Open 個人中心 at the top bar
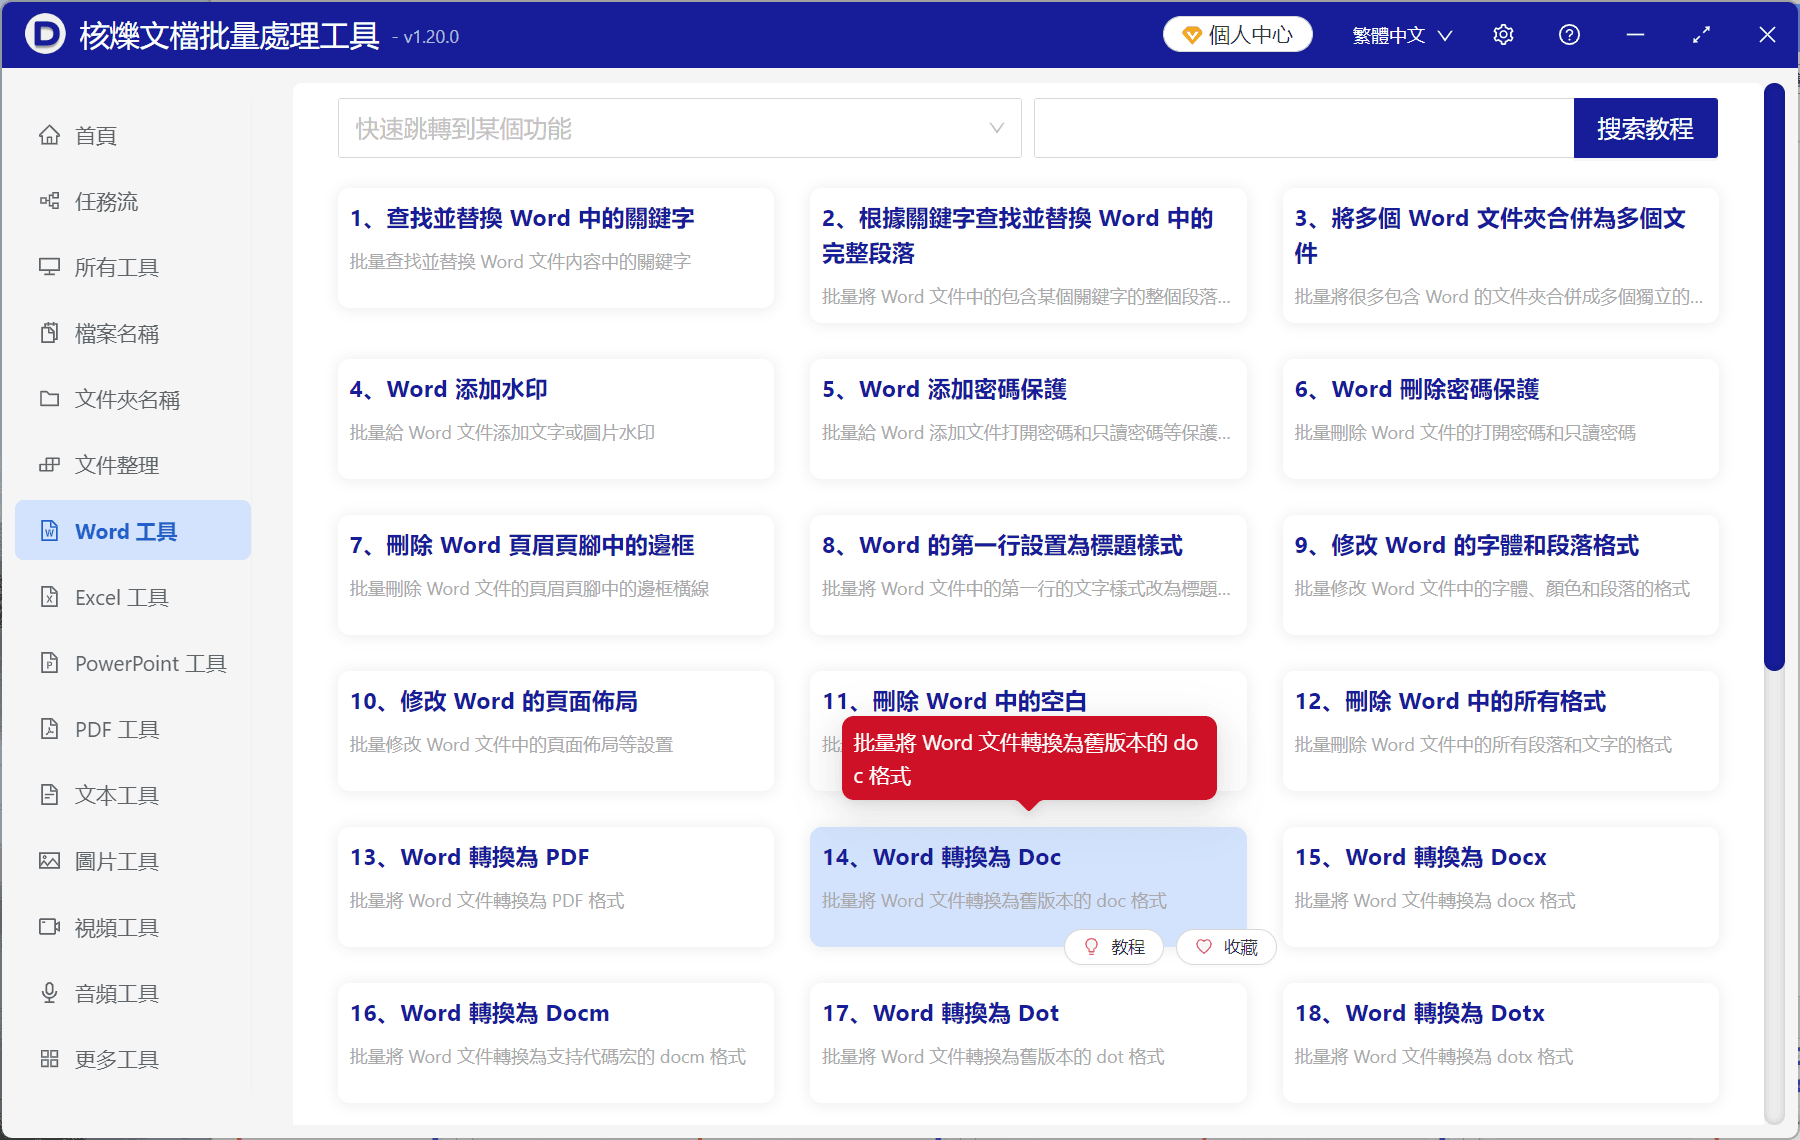1800x1140 pixels. tap(1237, 33)
